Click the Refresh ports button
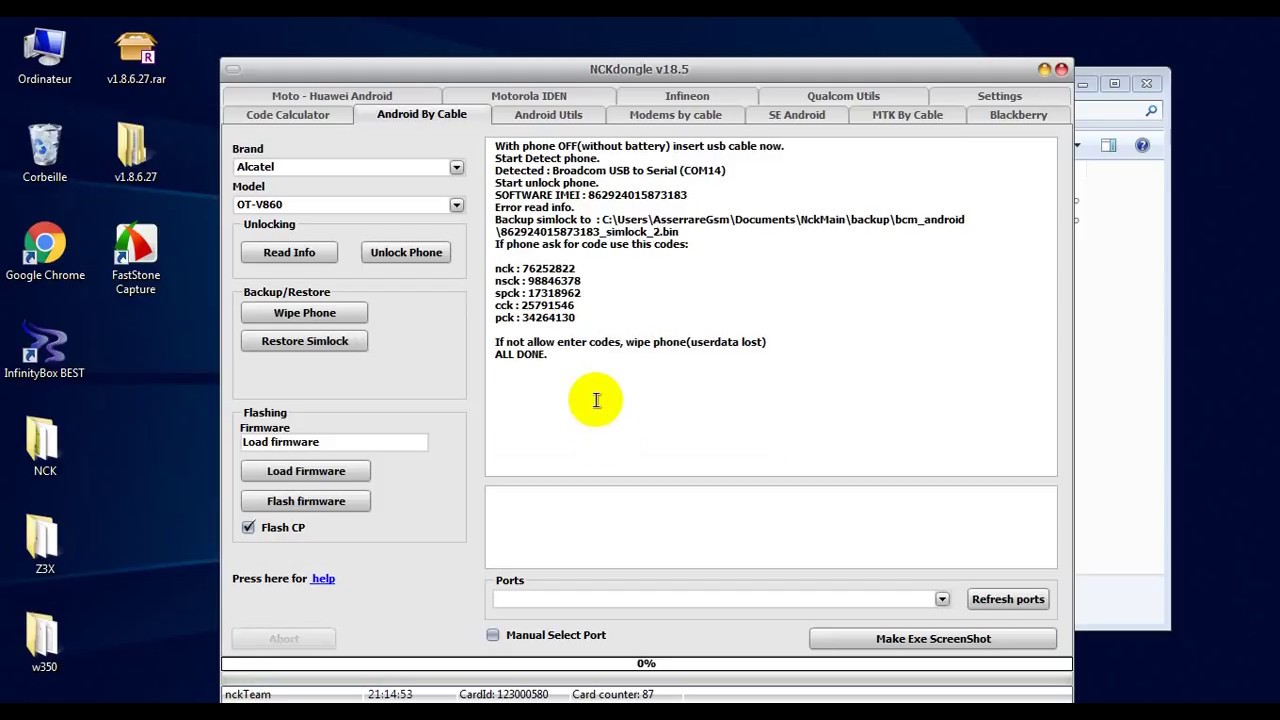Viewport: 1280px width, 720px height. coord(1008,599)
